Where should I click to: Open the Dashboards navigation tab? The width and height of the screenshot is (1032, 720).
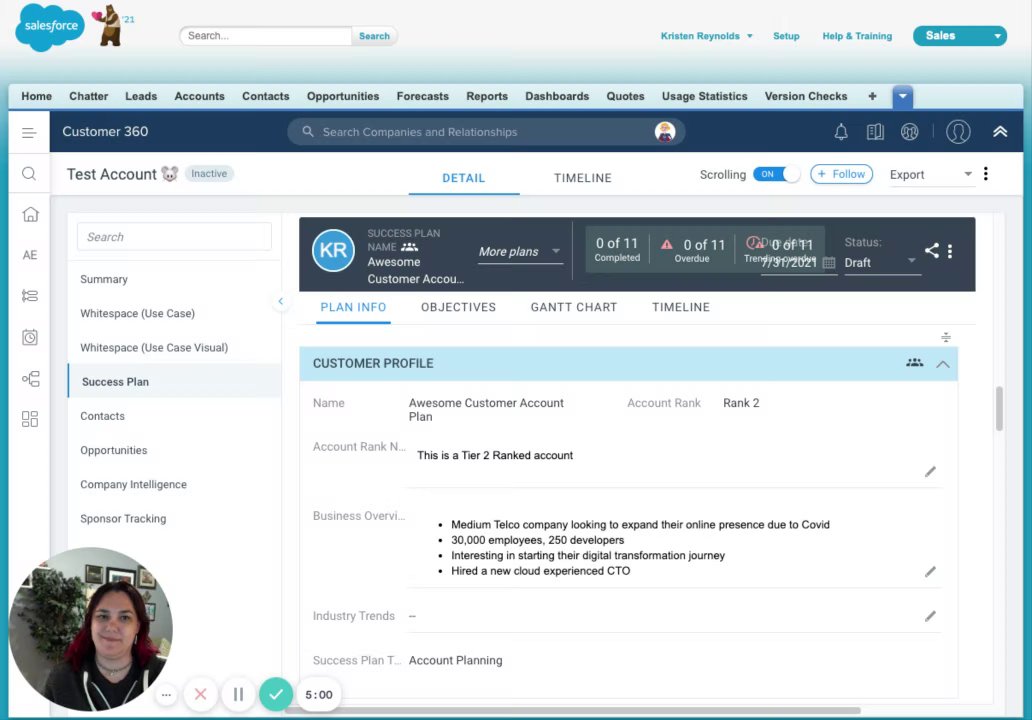click(x=557, y=96)
